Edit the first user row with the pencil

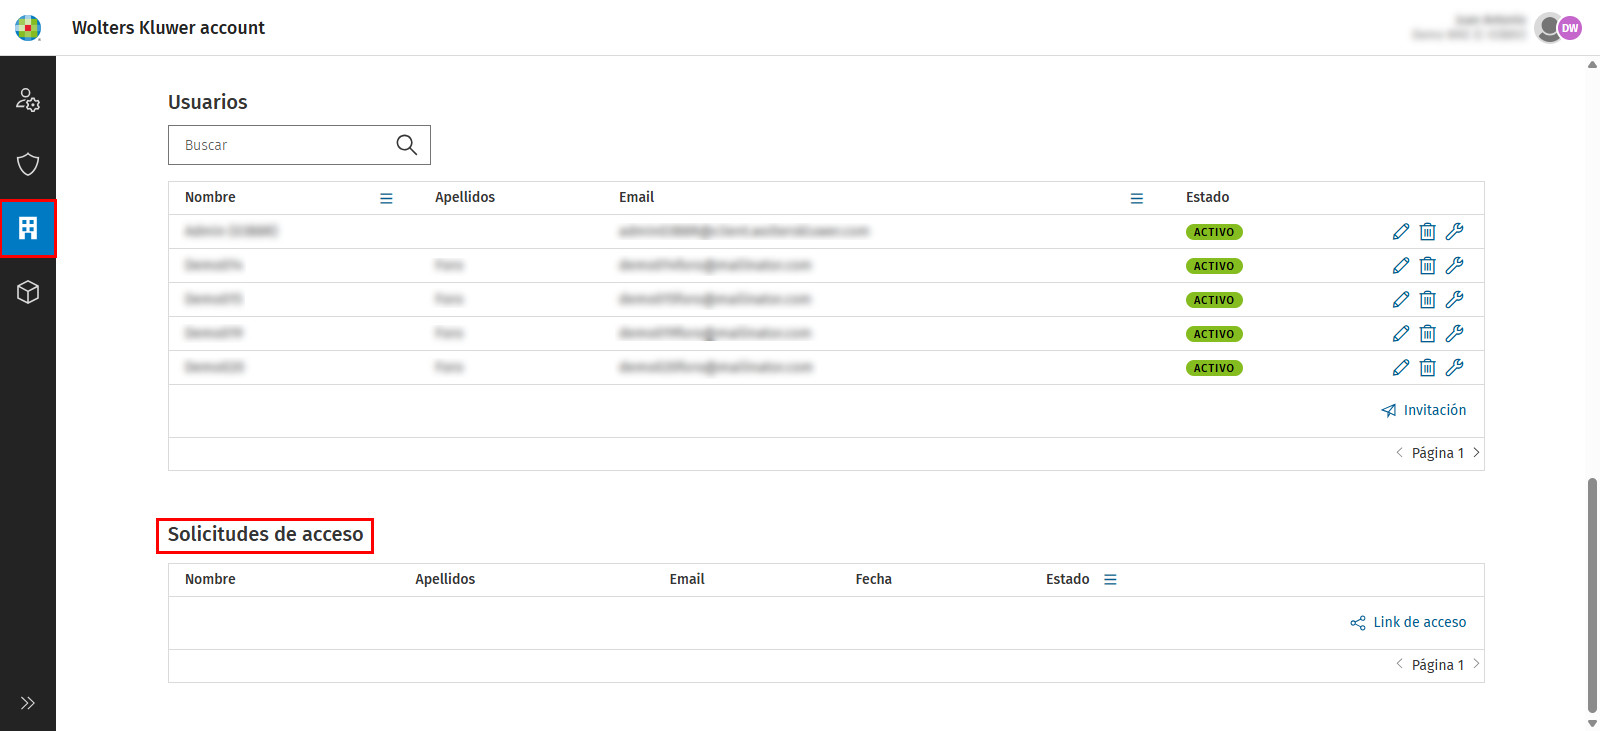(1401, 232)
